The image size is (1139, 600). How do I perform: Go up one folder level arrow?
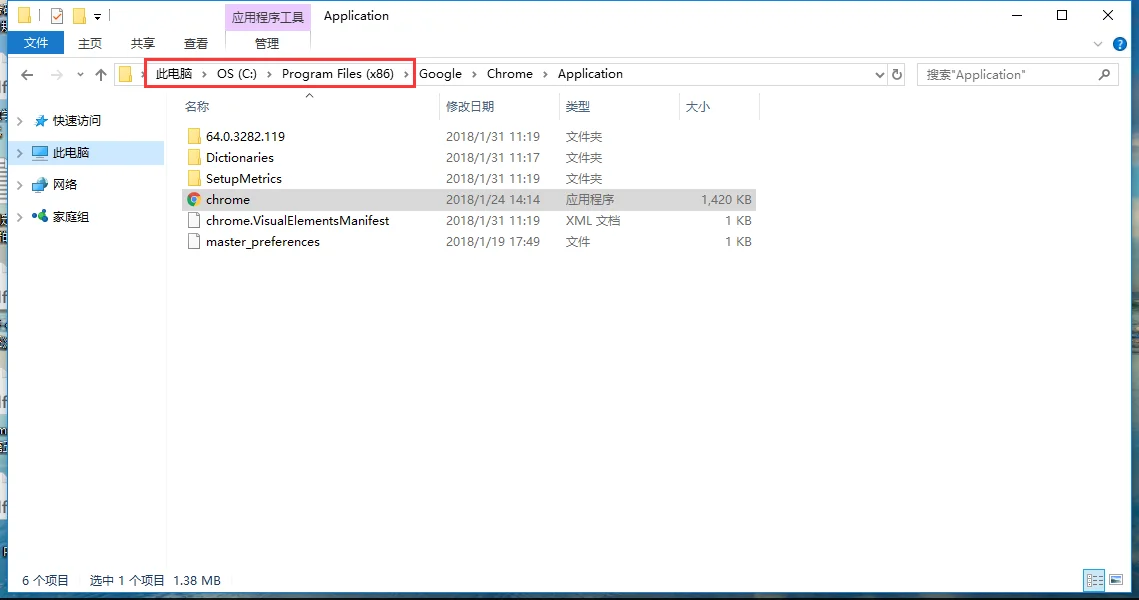point(100,74)
